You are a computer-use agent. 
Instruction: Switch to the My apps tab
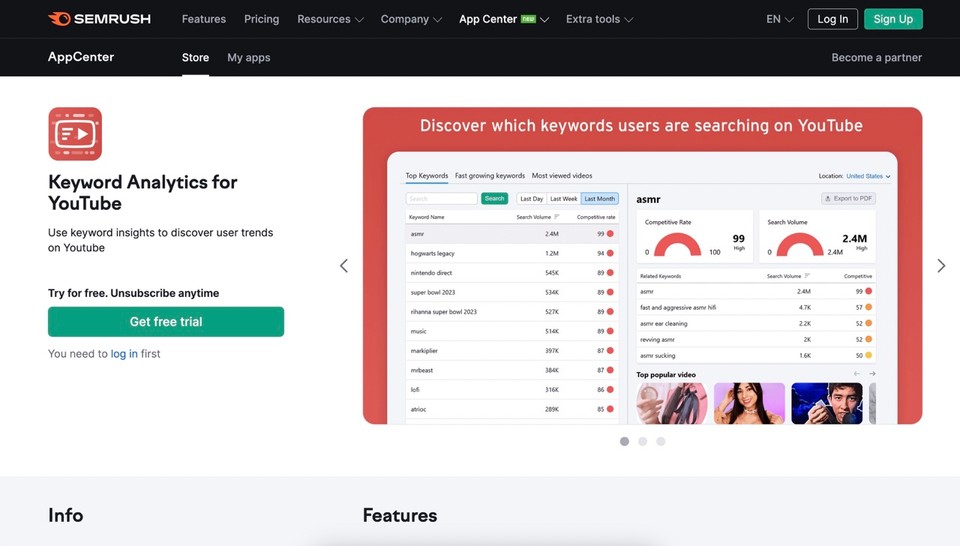(x=249, y=58)
